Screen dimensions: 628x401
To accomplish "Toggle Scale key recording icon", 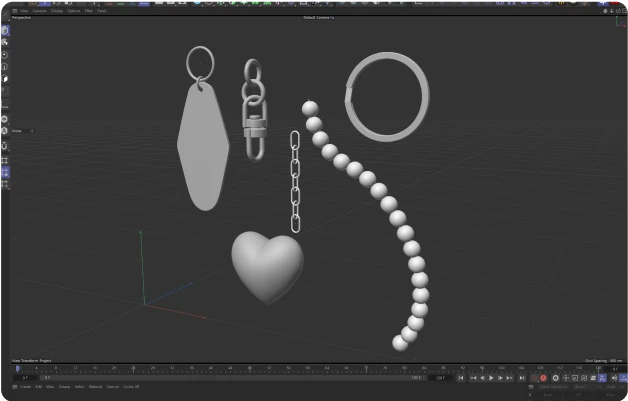I will [x=575, y=378].
